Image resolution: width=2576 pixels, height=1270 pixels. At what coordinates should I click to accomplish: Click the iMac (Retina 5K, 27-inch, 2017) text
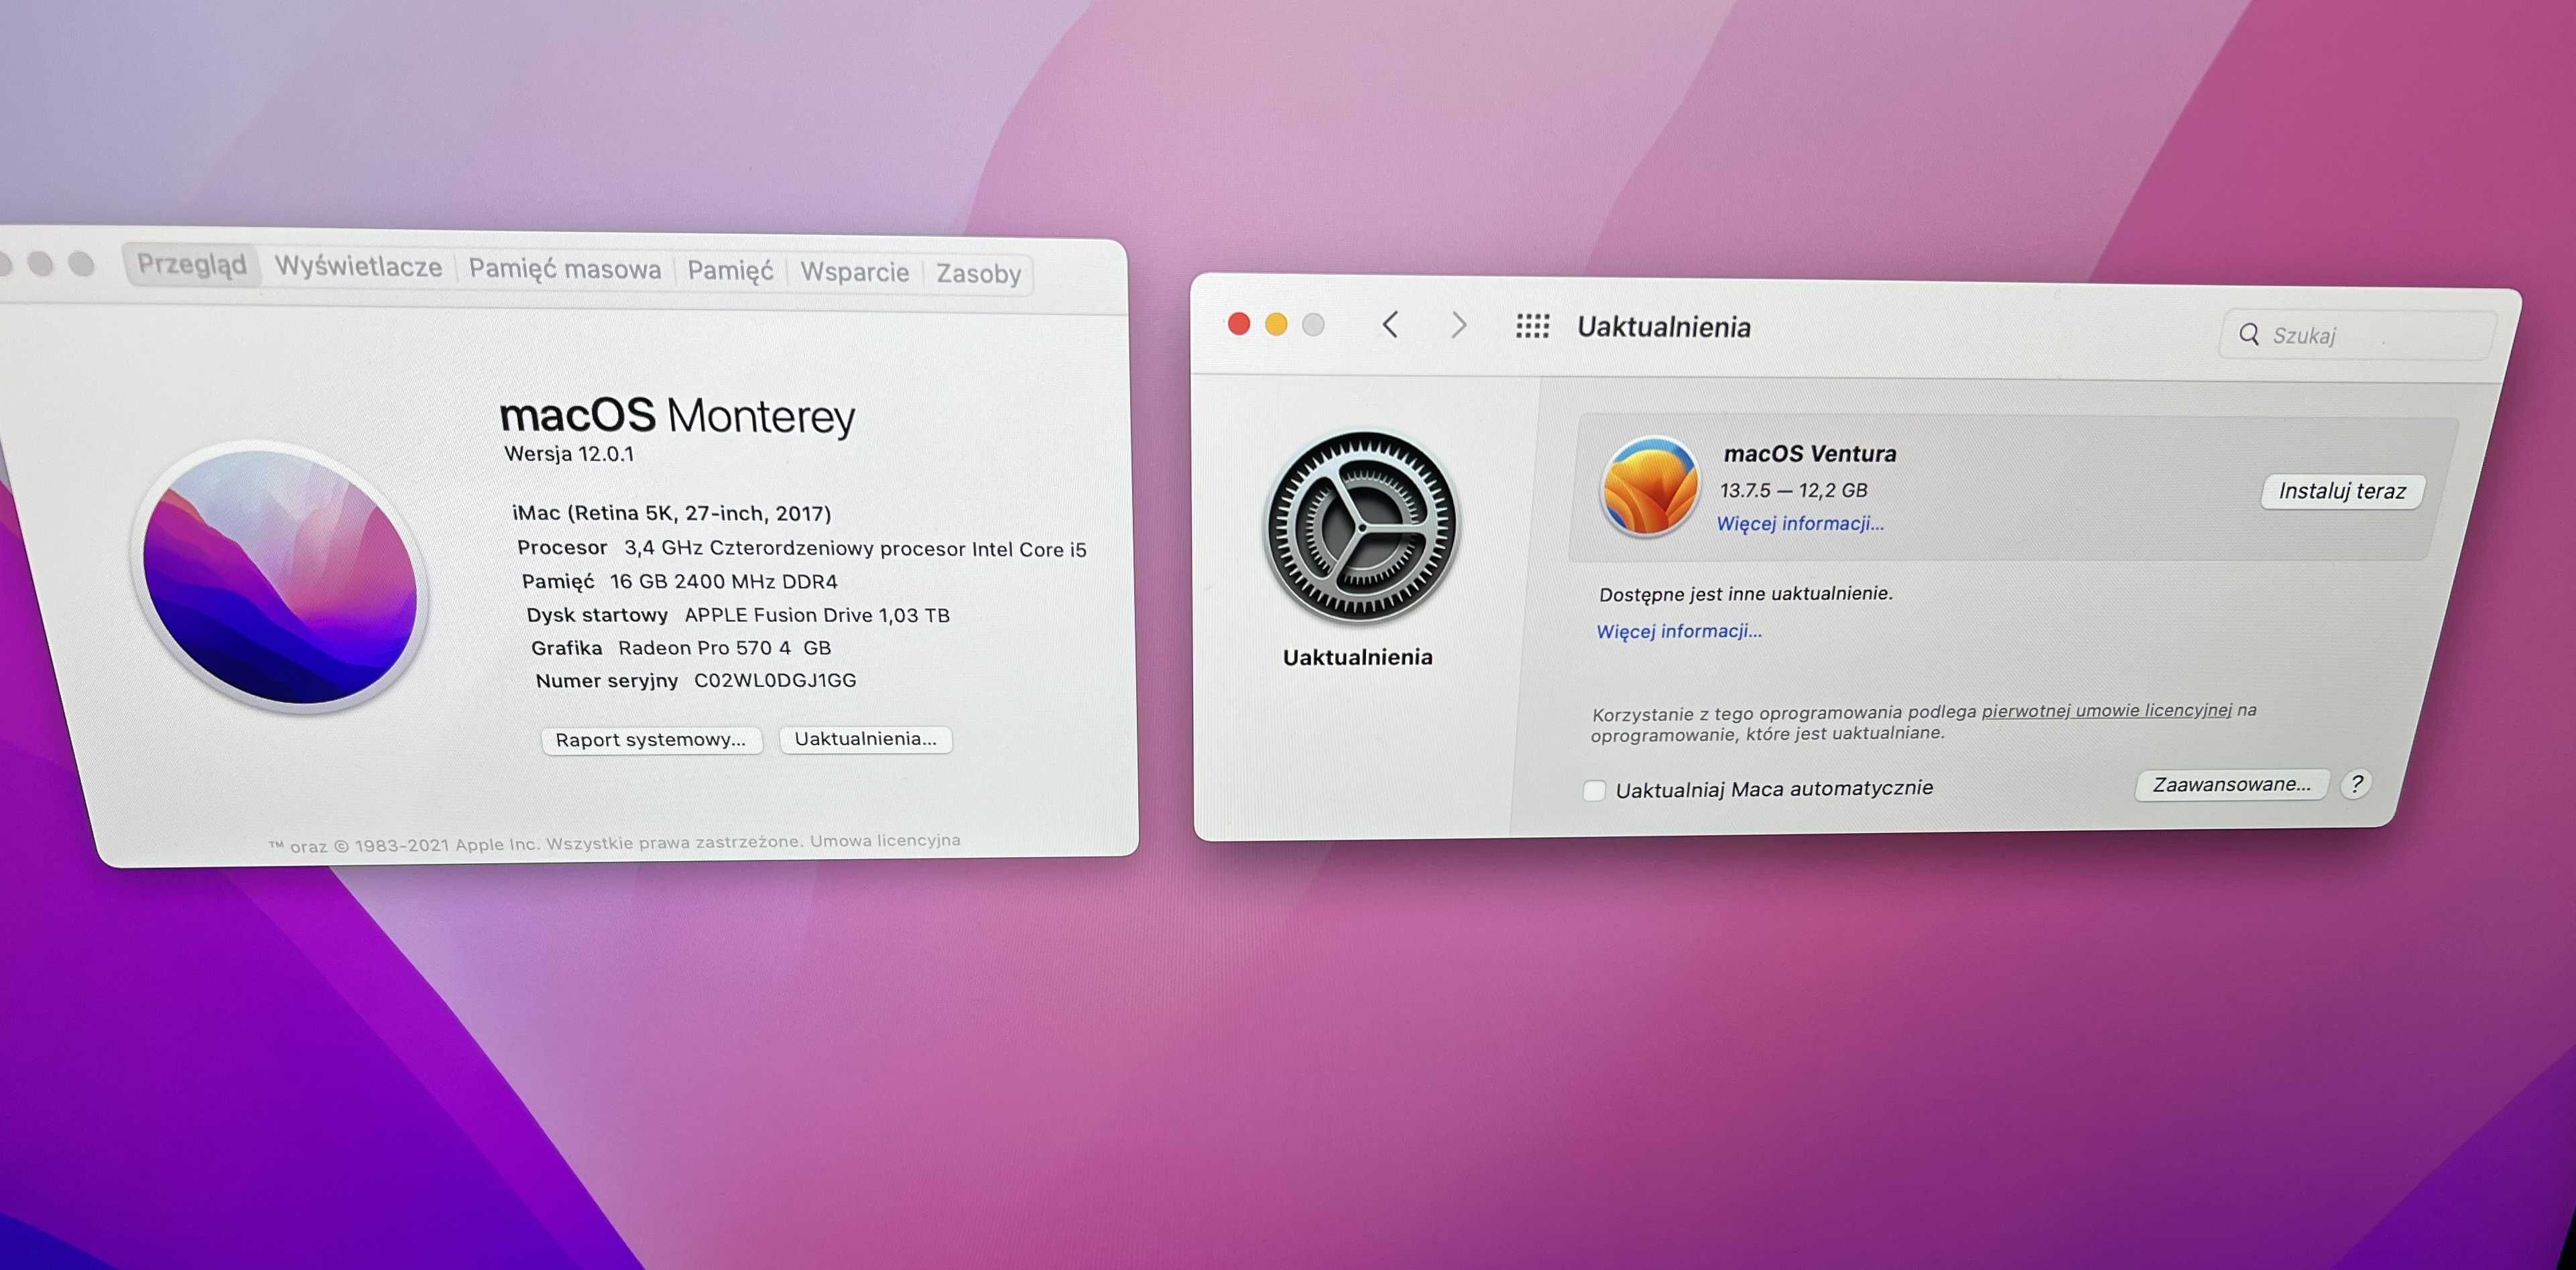coord(671,513)
